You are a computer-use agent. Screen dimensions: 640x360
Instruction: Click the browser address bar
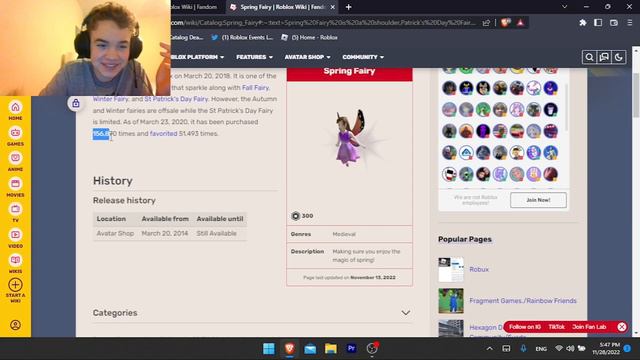pos(324,23)
